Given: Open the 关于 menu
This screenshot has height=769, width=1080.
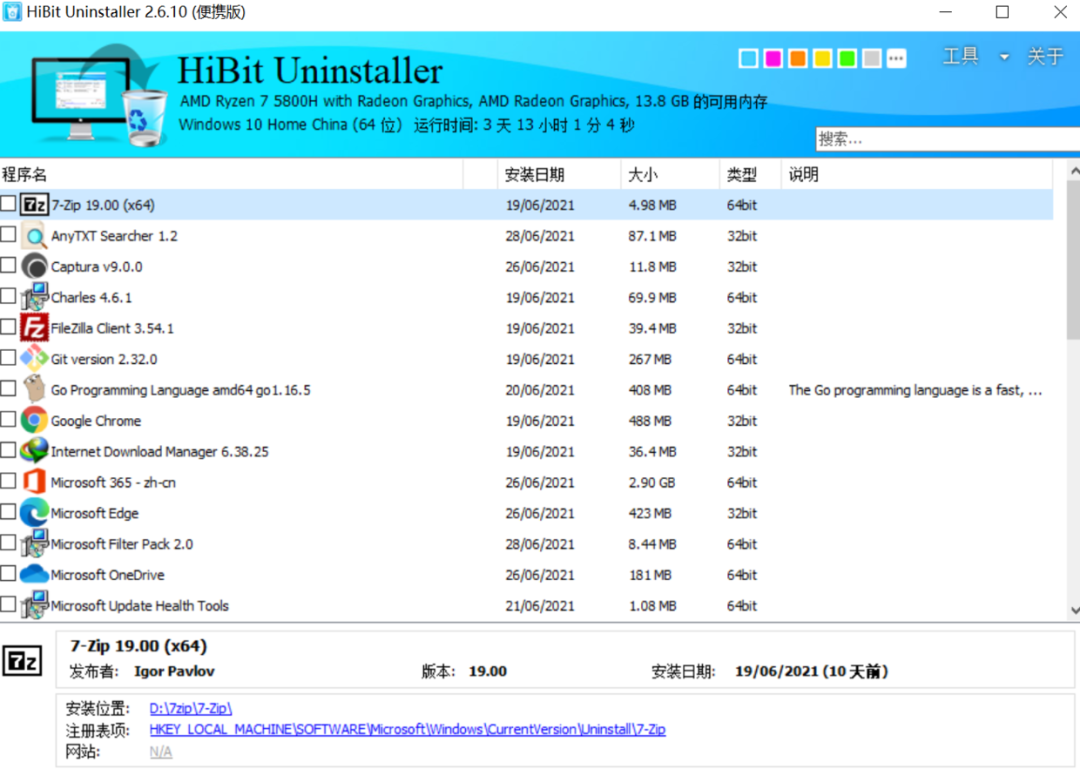Looking at the screenshot, I should pos(1045,57).
